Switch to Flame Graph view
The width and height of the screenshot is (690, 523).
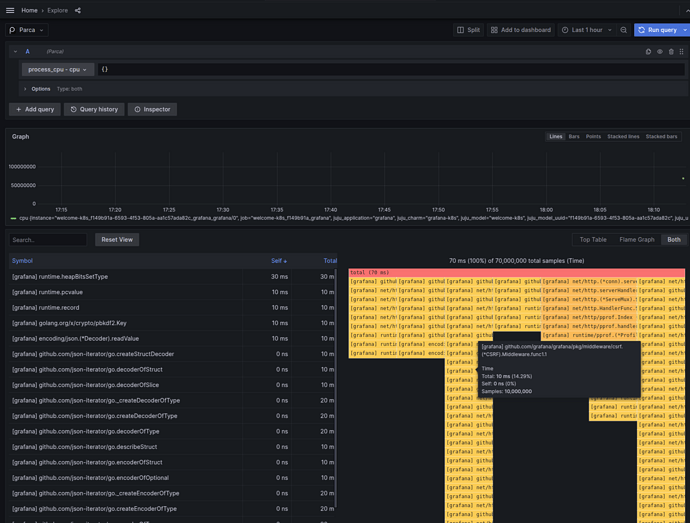coord(637,239)
